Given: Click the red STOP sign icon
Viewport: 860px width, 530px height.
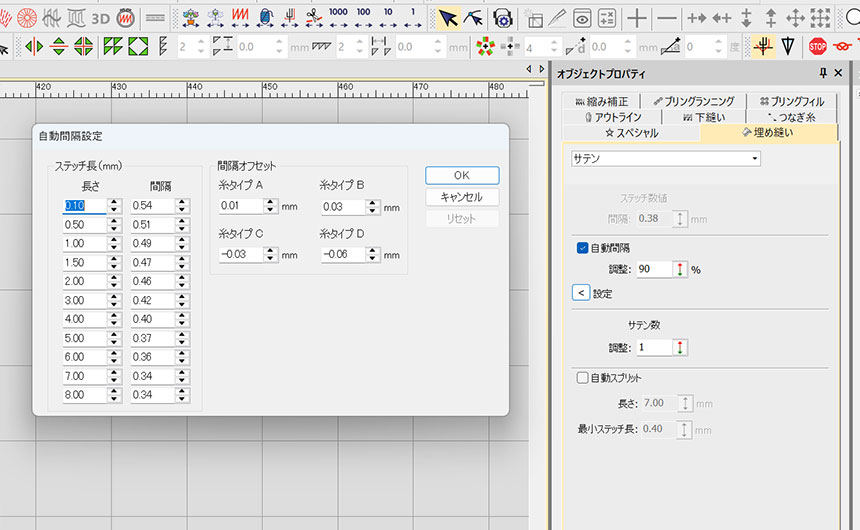Looking at the screenshot, I should click(817, 46).
